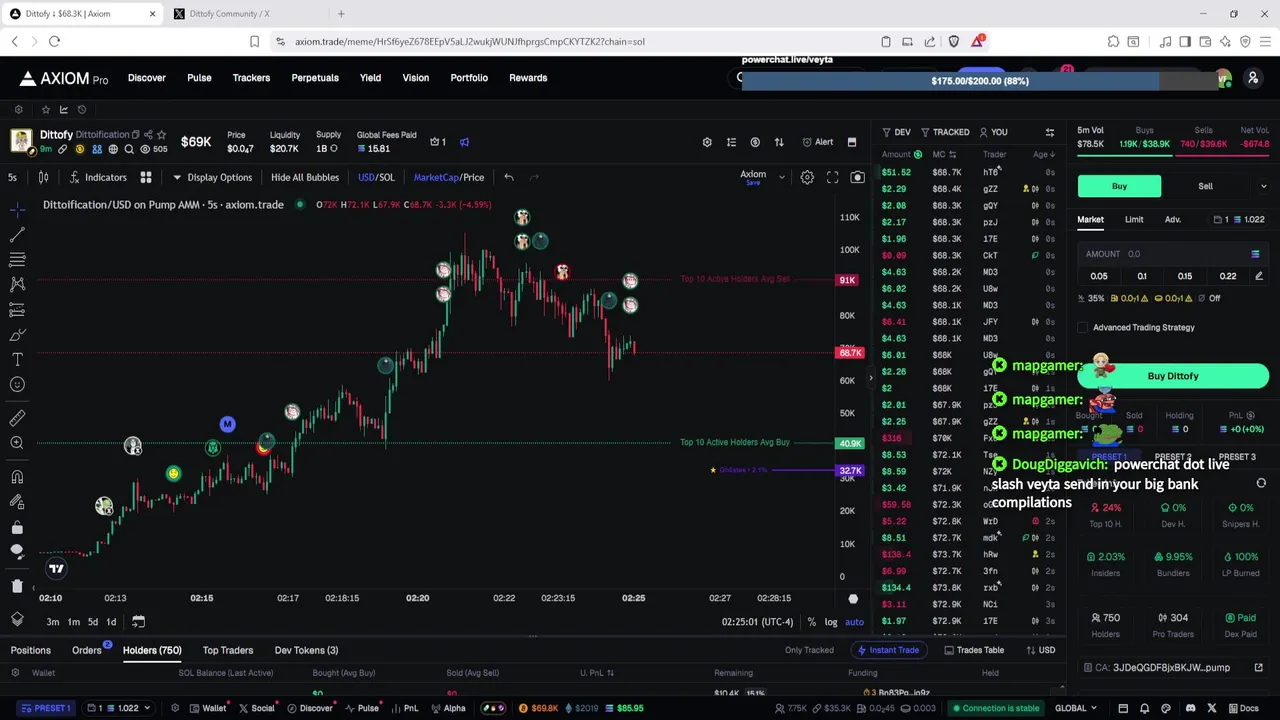Expand the buy/sell panel chevron
This screenshot has width=1280, height=720.
1263,186
